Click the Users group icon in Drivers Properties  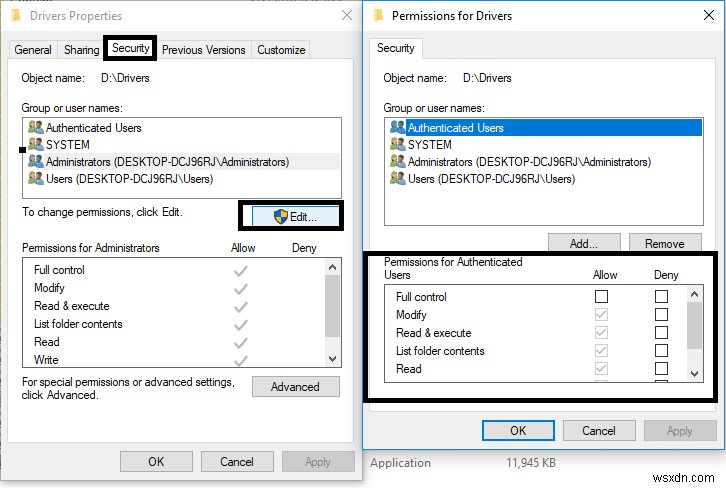36,179
